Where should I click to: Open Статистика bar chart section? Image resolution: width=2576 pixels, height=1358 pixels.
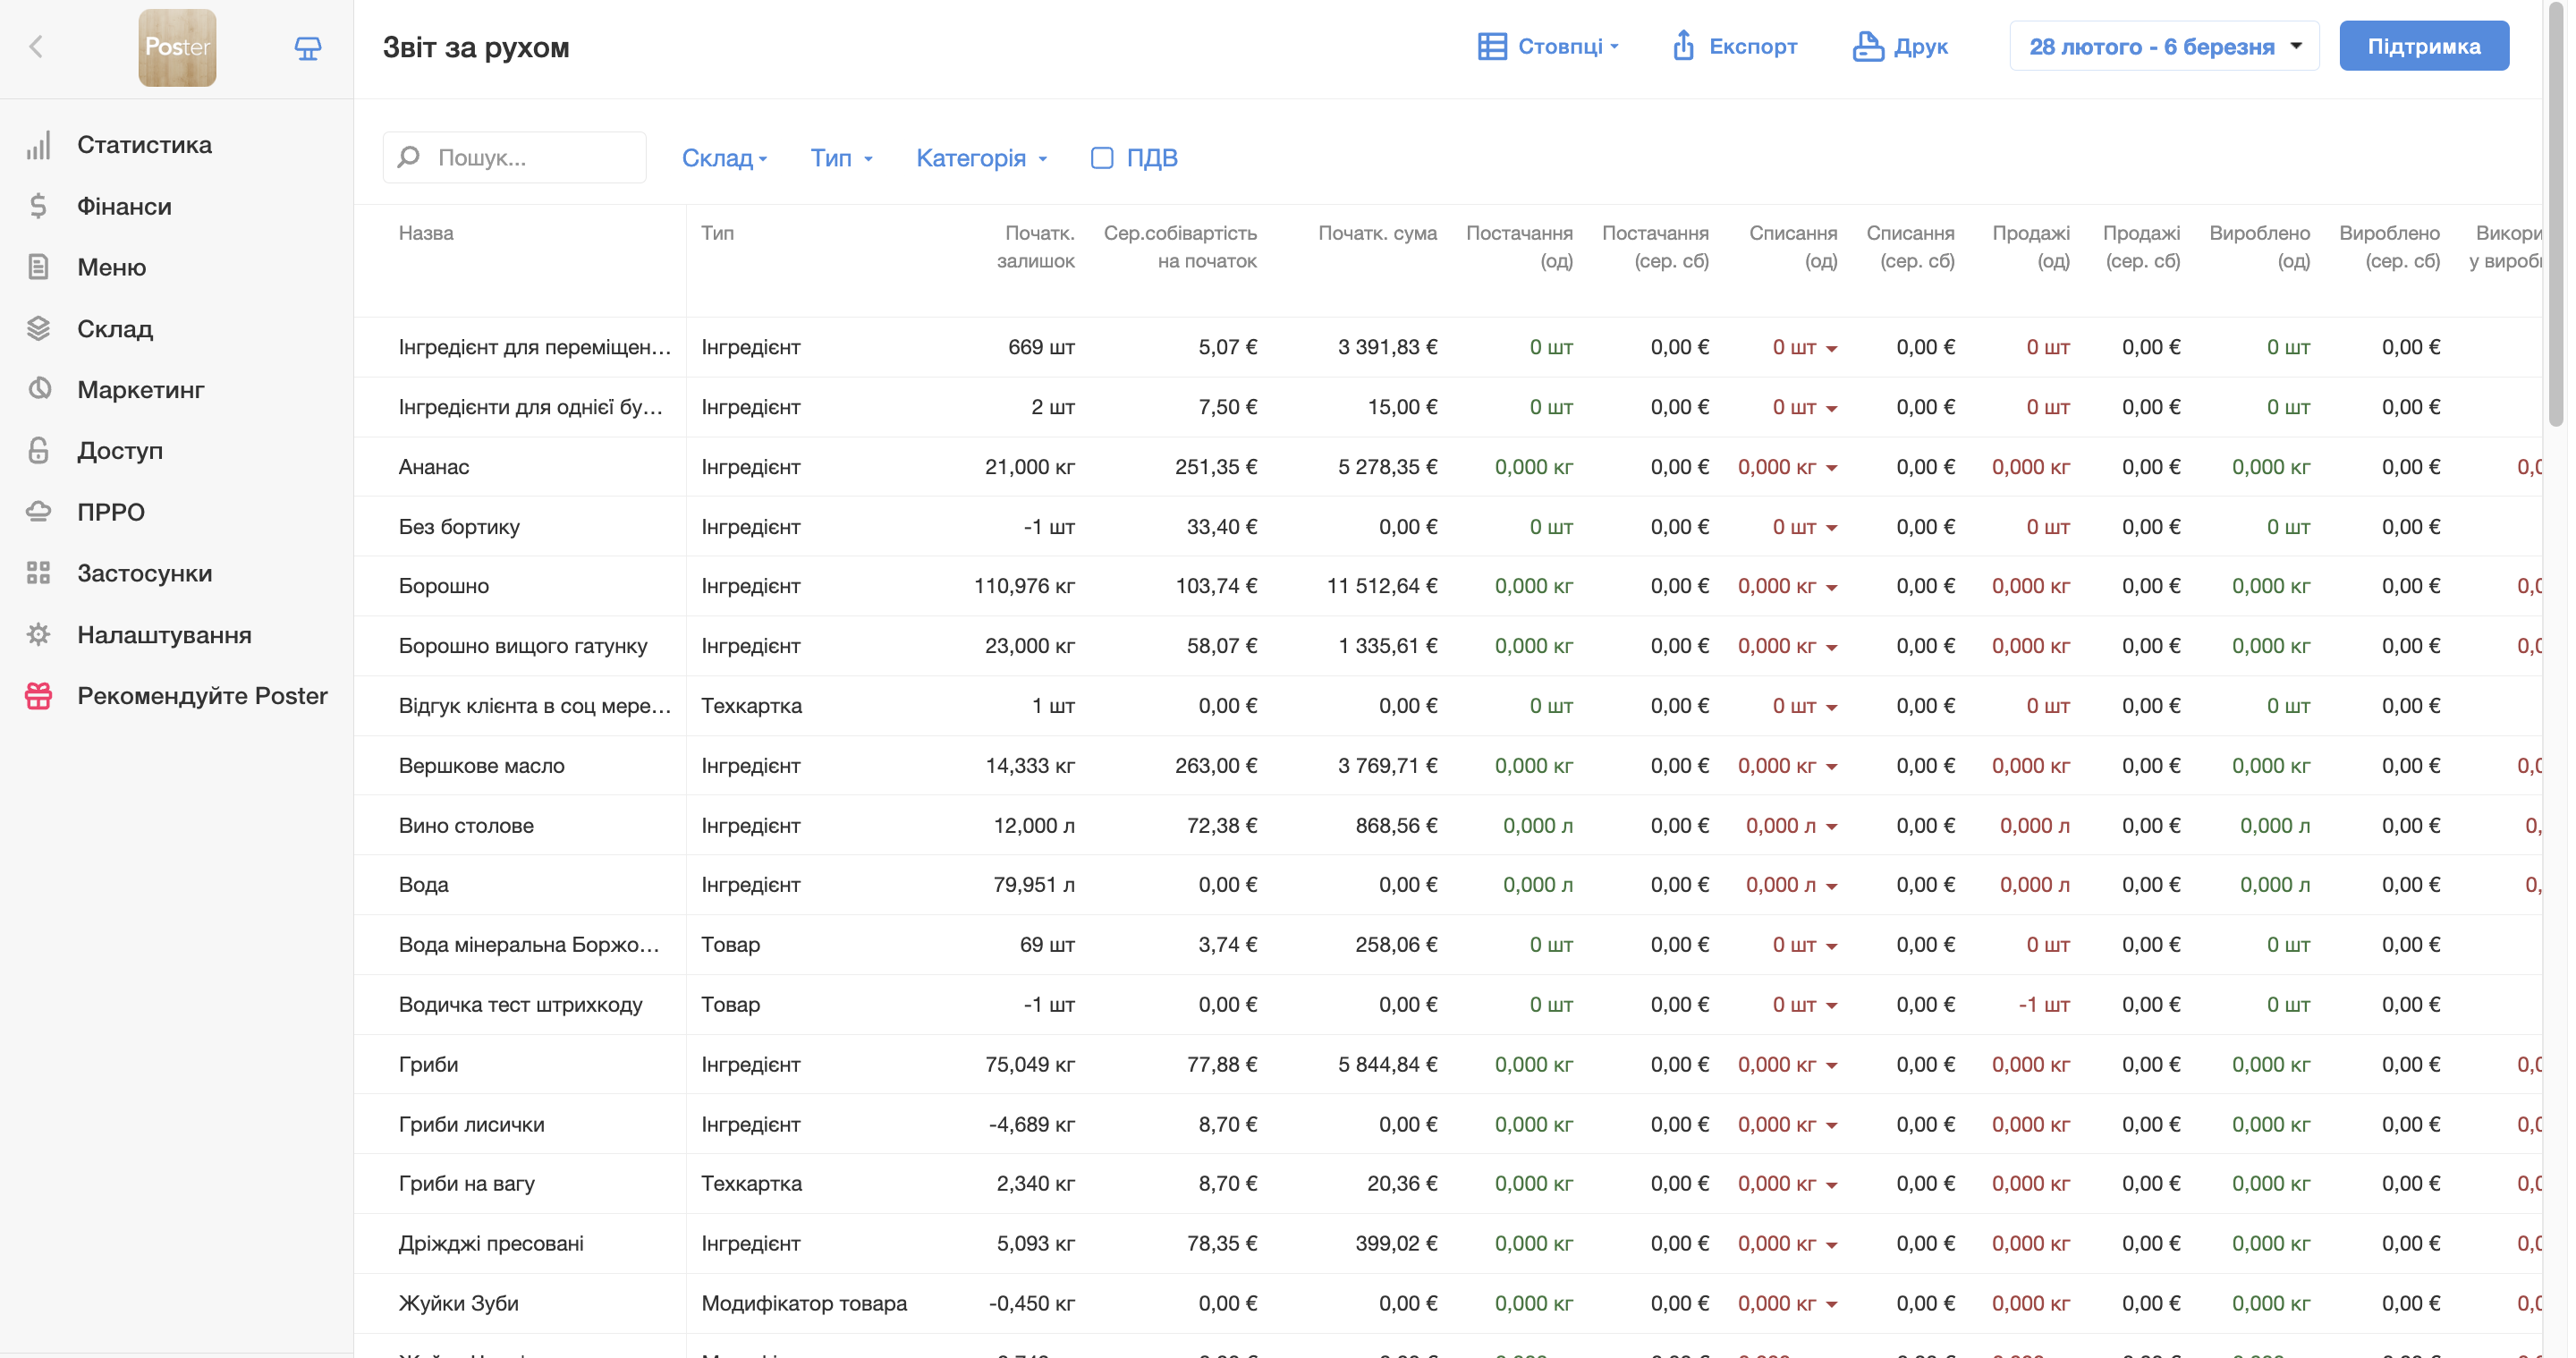click(144, 145)
